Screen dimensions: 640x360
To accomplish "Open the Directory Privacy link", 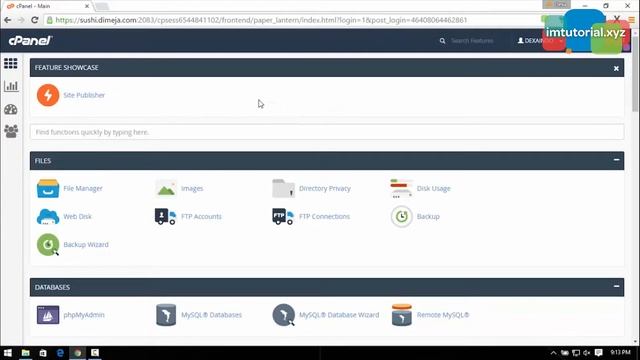I will pyautogui.click(x=324, y=189).
